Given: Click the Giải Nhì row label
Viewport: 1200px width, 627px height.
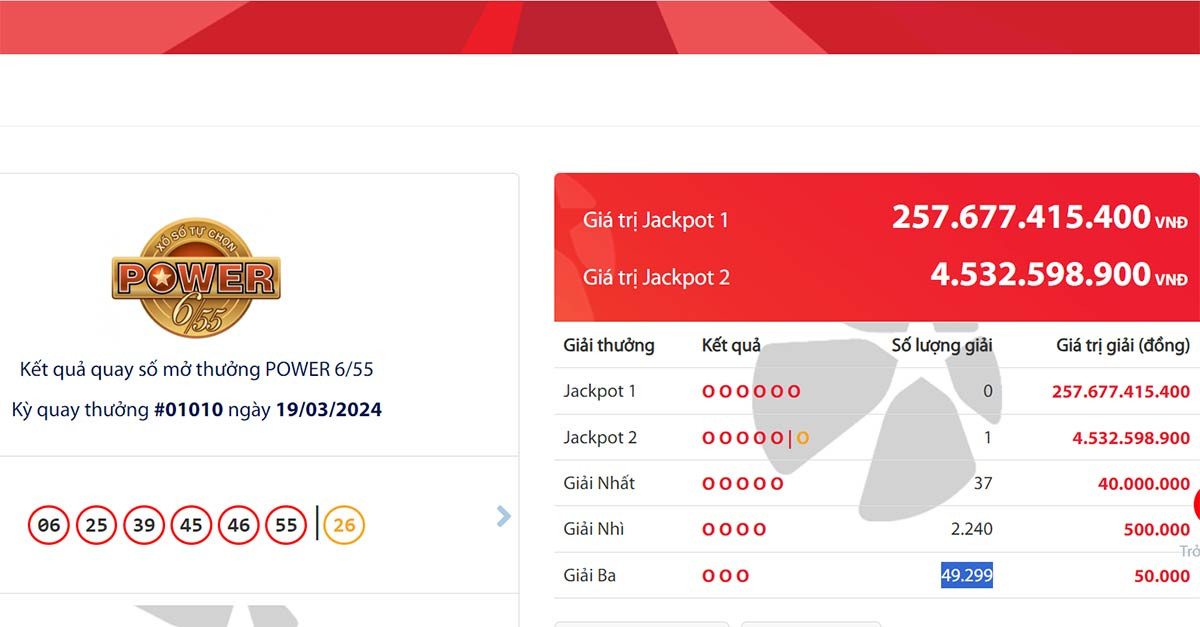Looking at the screenshot, I should pyautogui.click(x=593, y=529).
